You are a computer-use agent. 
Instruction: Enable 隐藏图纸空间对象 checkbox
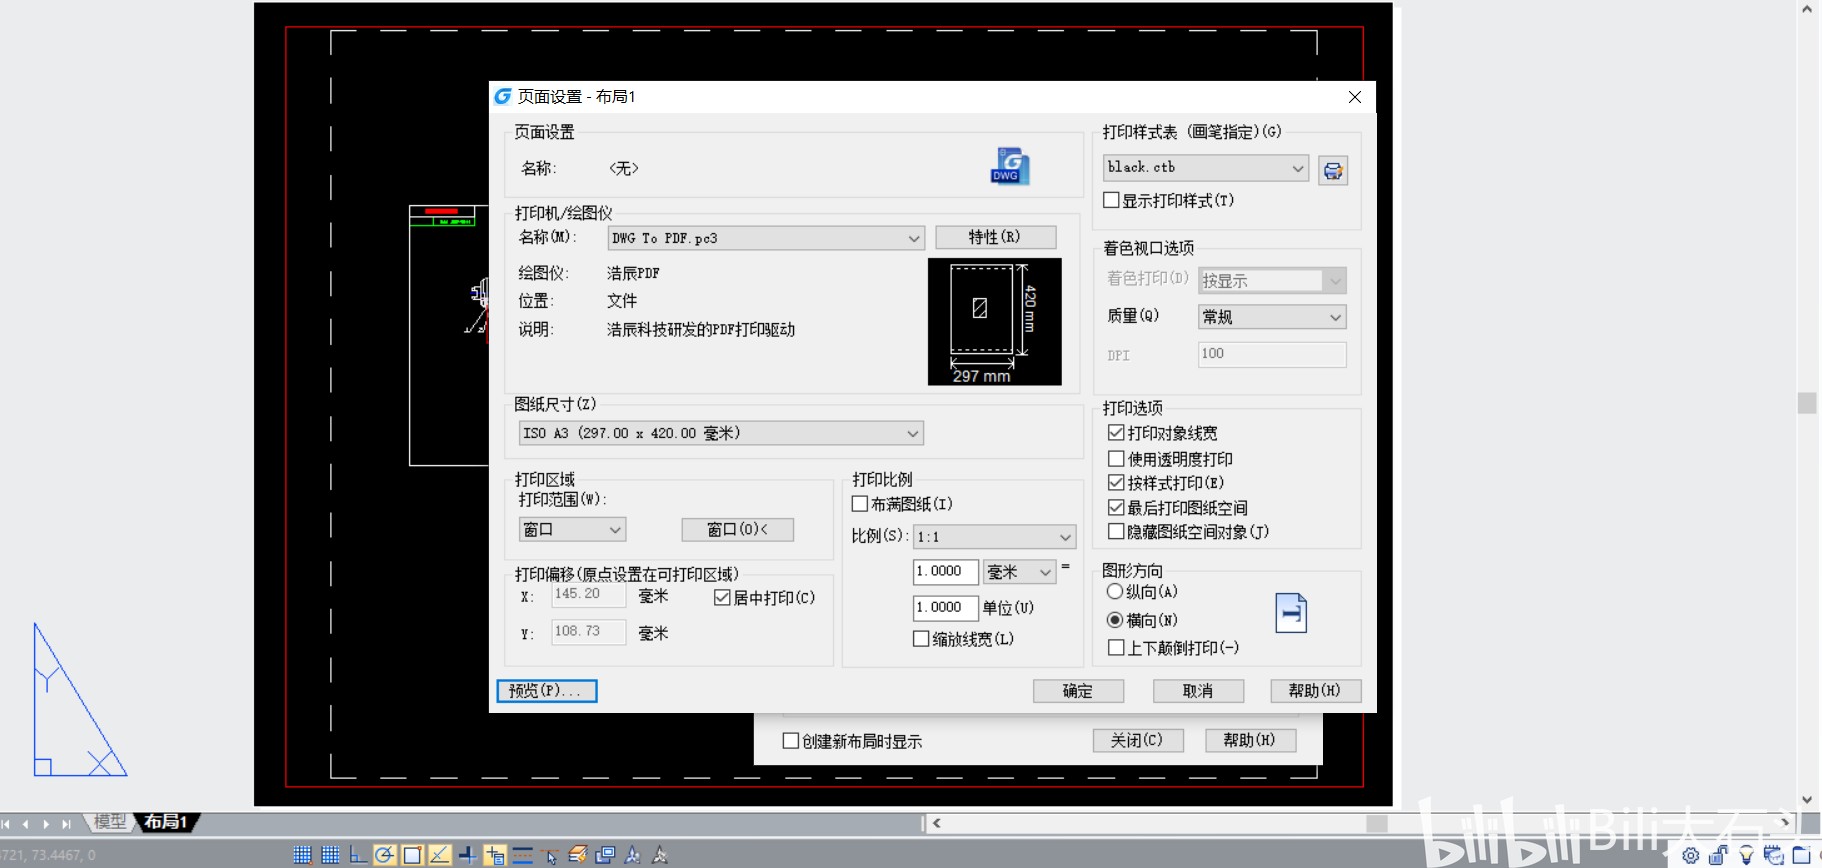tap(1116, 532)
